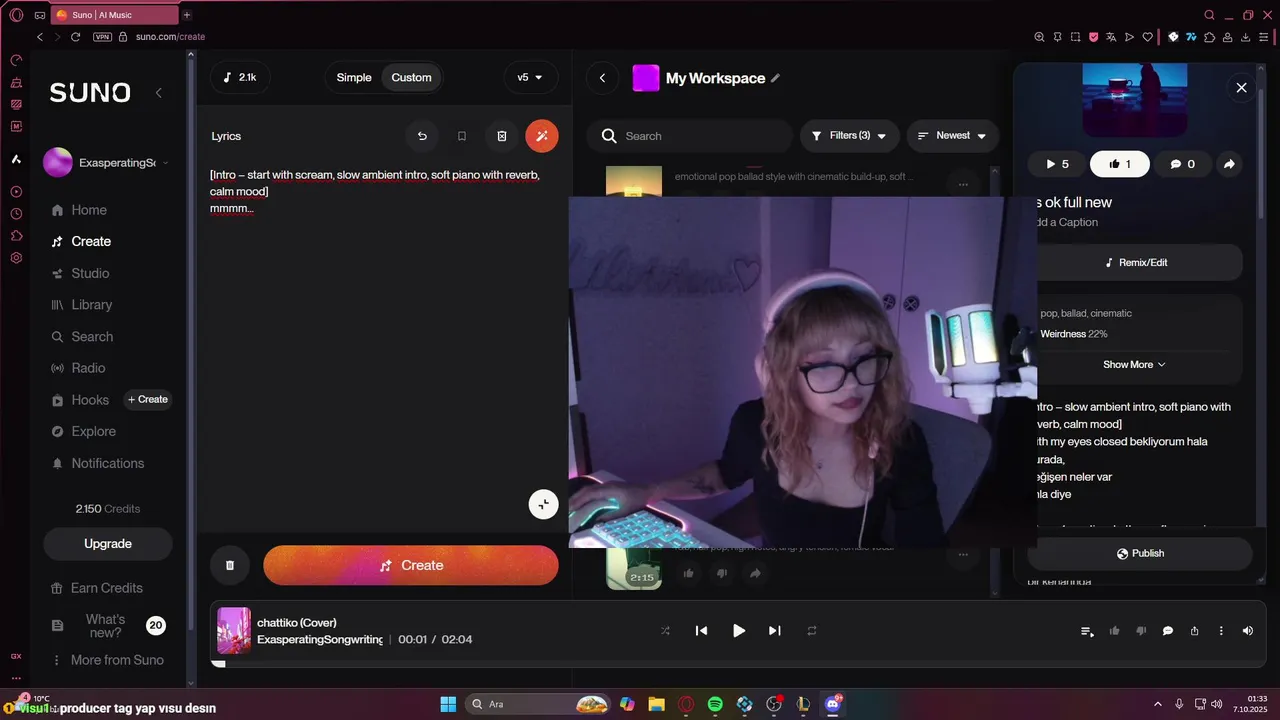Click the Upgrade button
Viewport: 1280px width, 720px height.
[x=108, y=544]
